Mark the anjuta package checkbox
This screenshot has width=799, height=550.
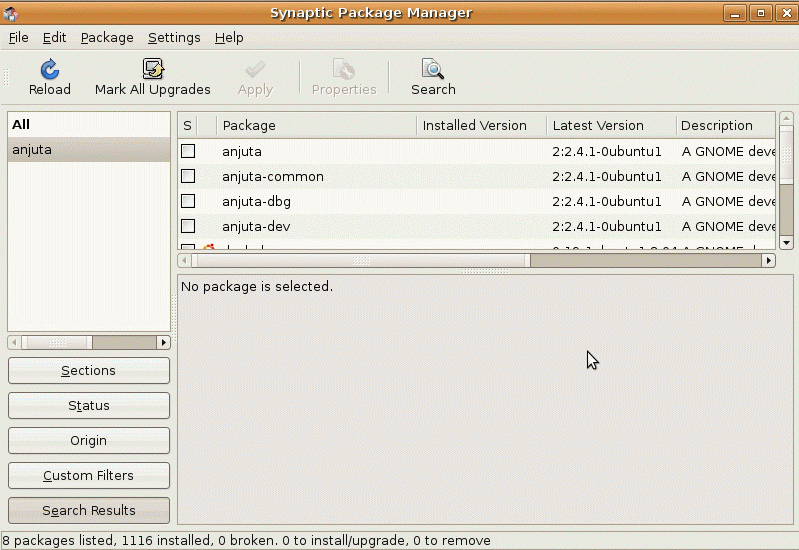188,151
